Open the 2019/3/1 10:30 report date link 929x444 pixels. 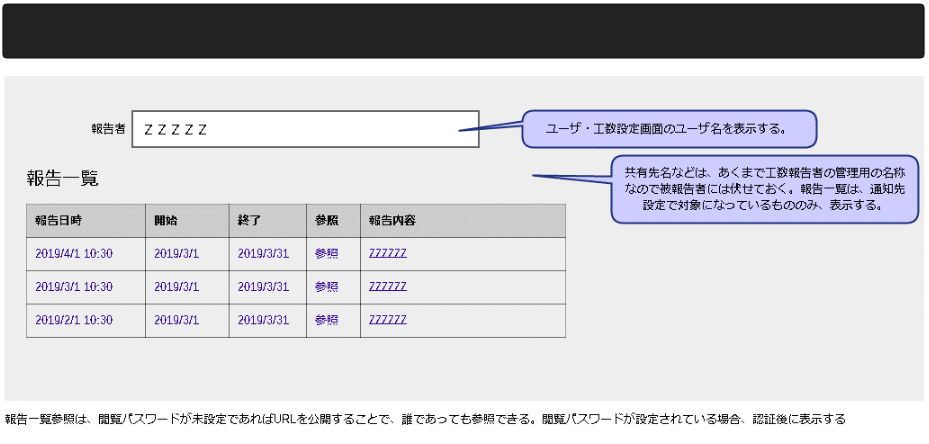point(74,287)
